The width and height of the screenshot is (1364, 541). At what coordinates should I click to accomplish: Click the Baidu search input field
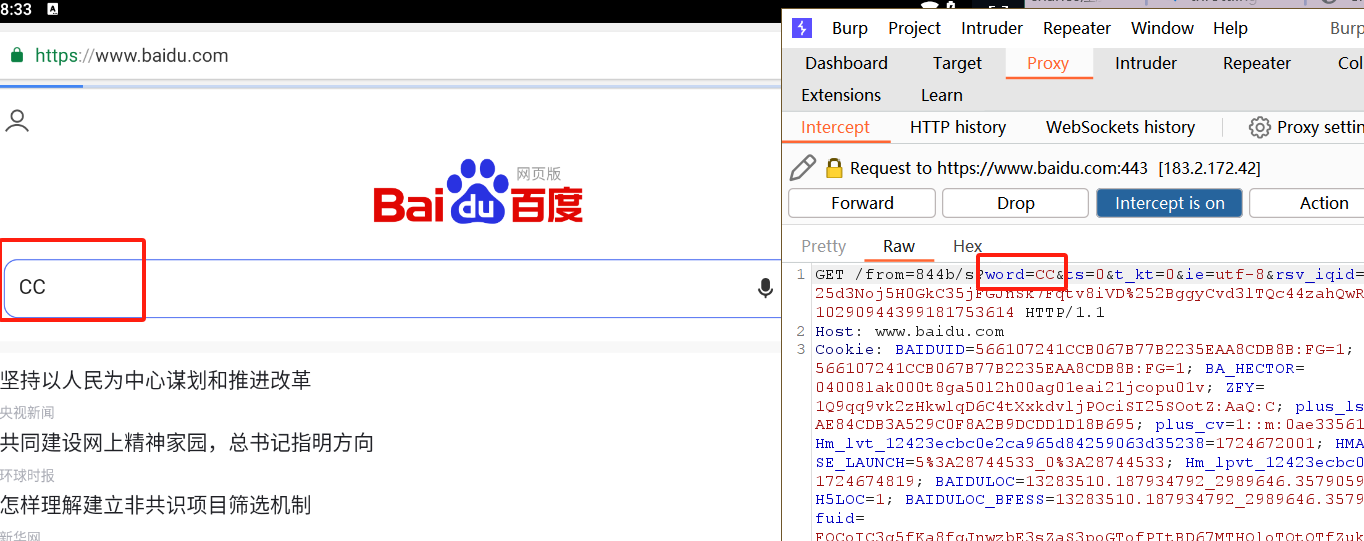(x=392, y=288)
